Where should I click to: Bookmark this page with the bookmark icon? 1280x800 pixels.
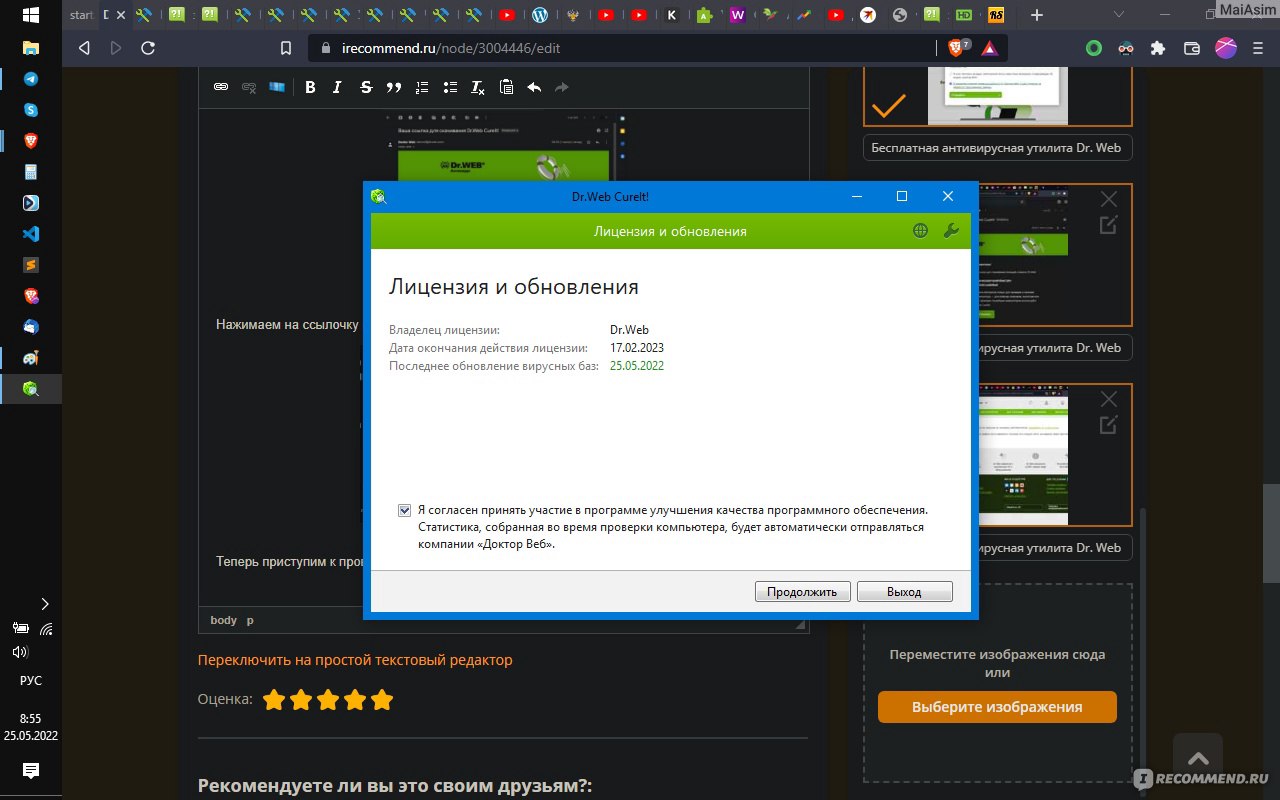[x=286, y=48]
